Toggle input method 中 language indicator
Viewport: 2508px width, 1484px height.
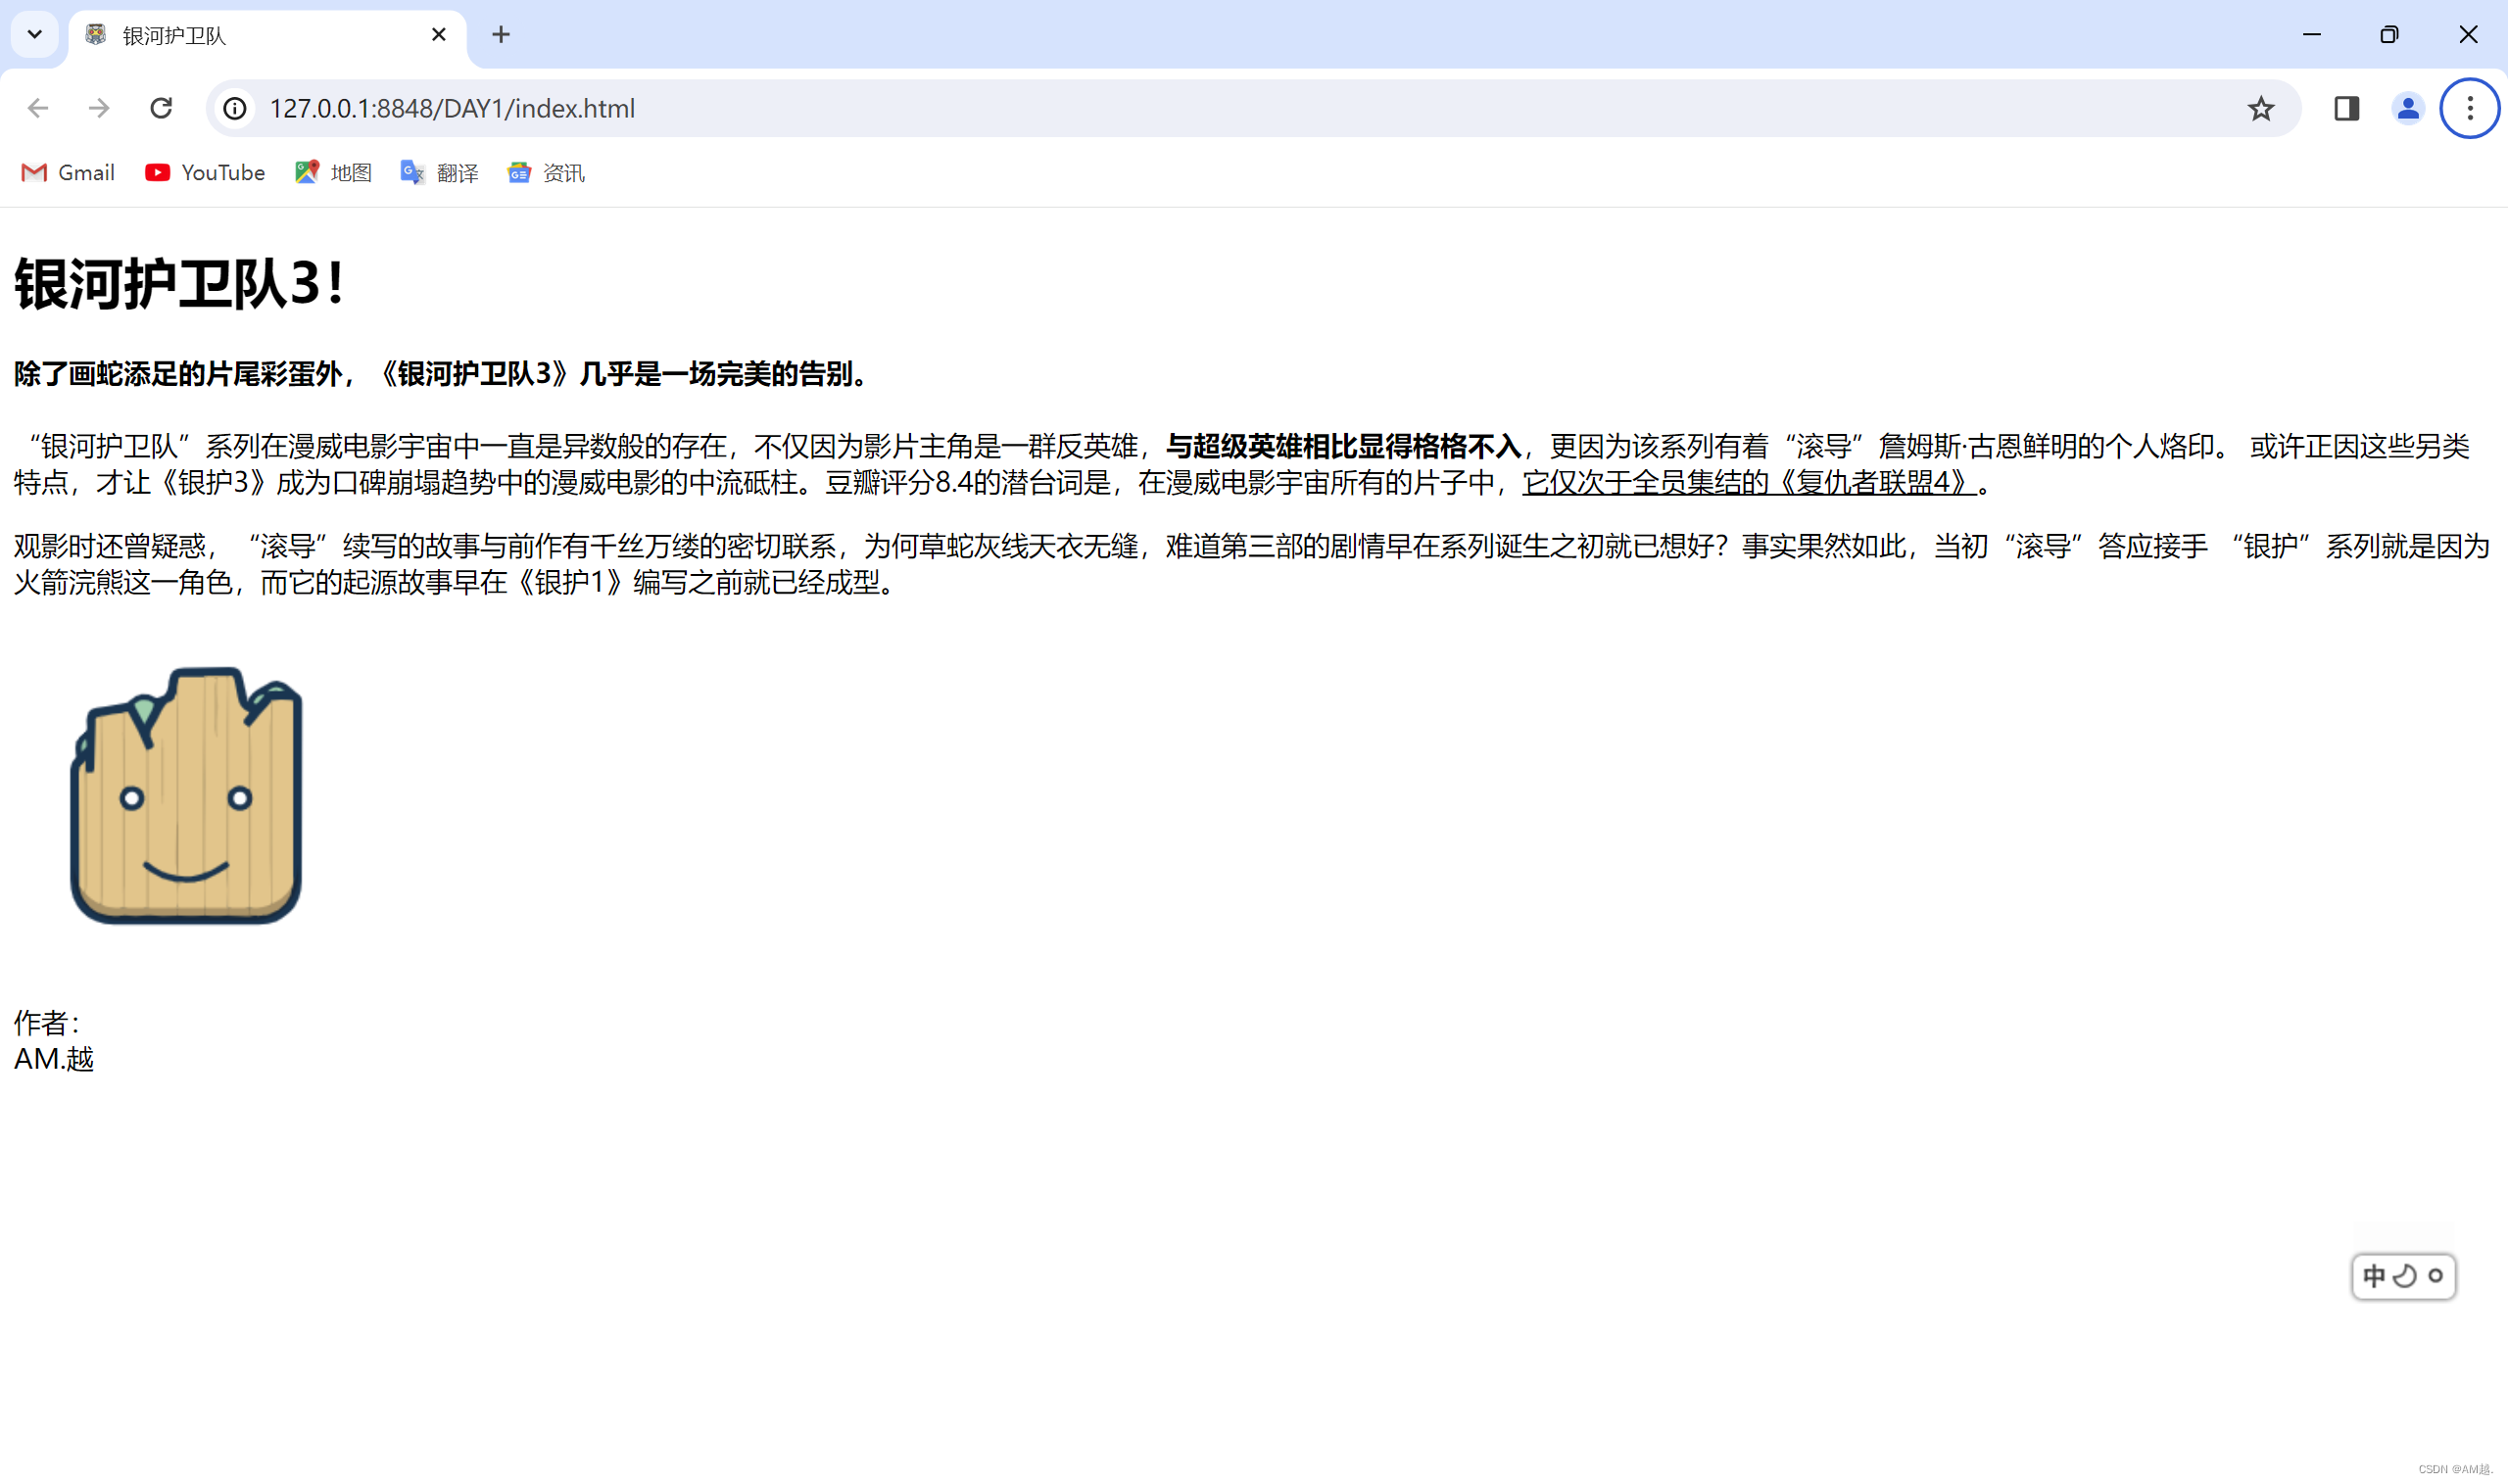[x=2373, y=1276]
